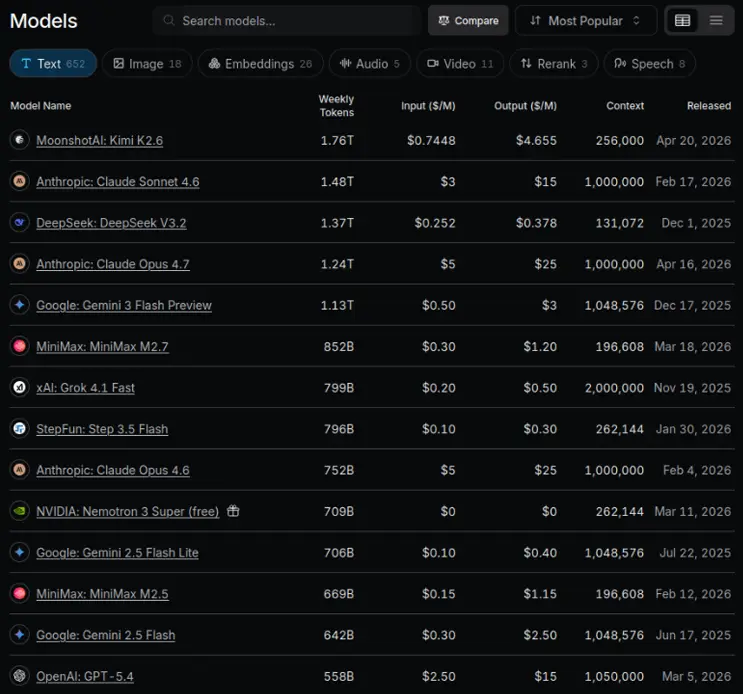Switch to list view layout
The height and width of the screenshot is (694, 743).
[716, 21]
